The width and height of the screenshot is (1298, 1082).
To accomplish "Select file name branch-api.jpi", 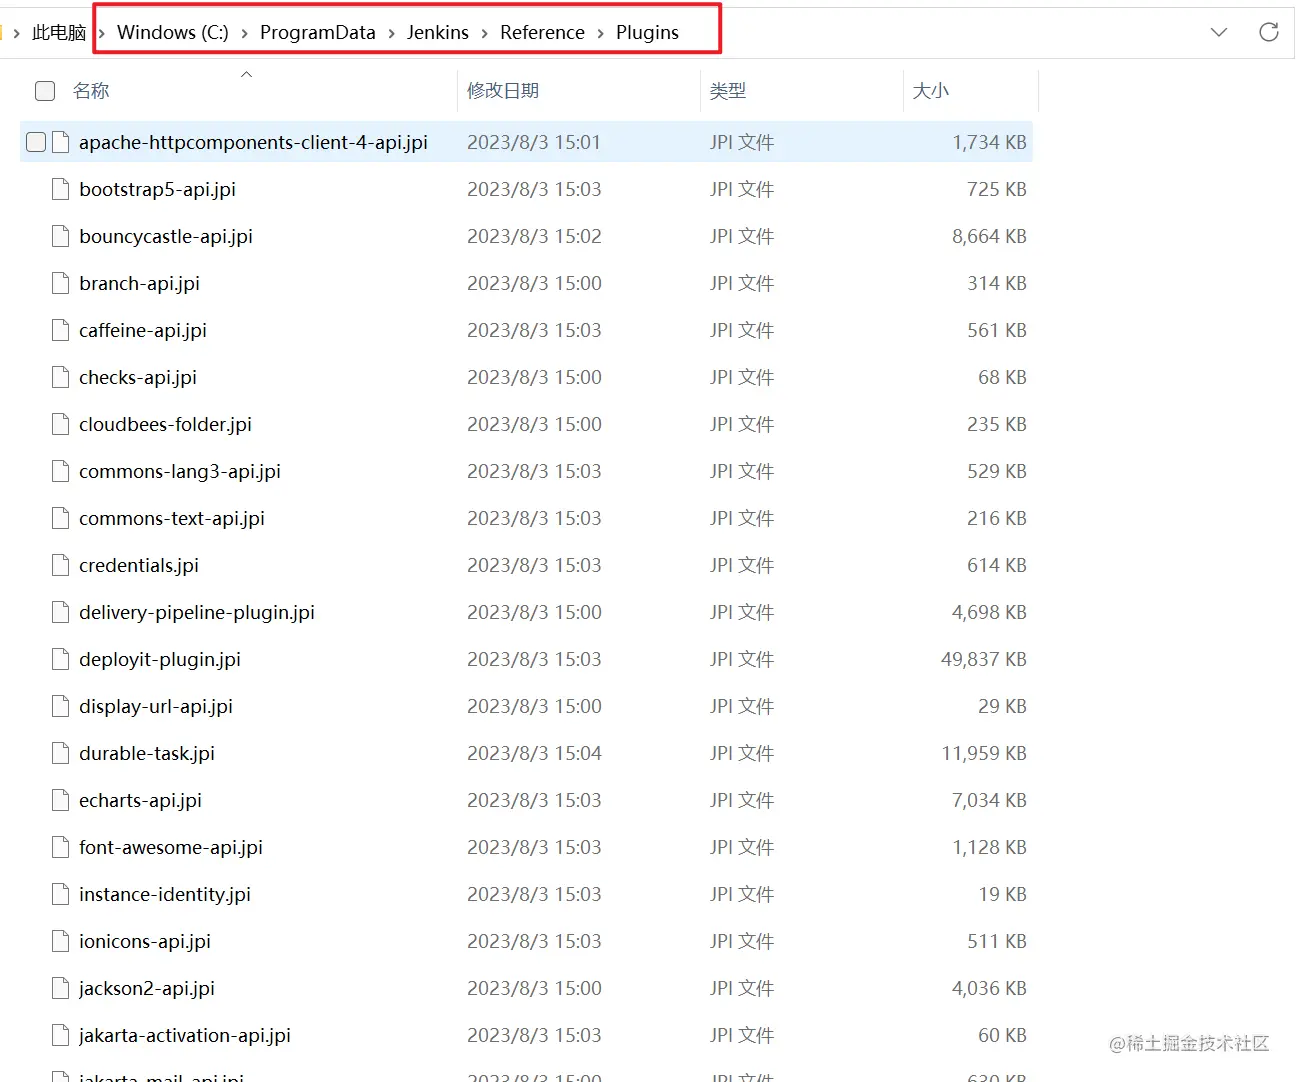I will click(x=140, y=283).
